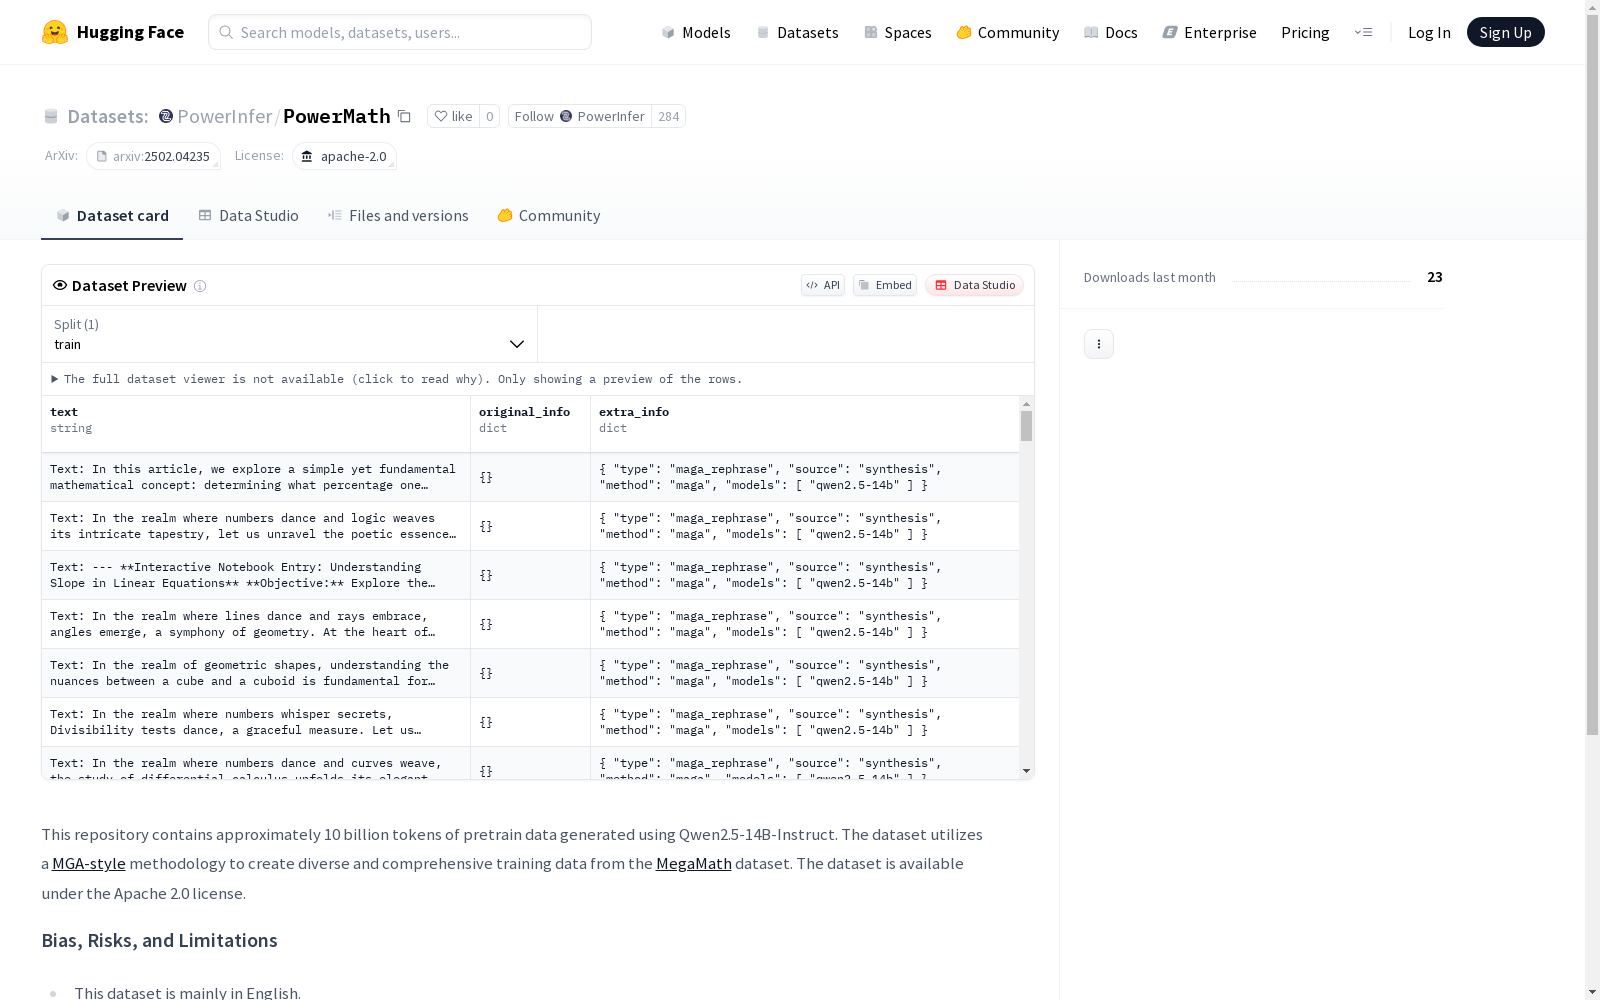
Task: Select row about cube and cuboid
Action: pos(530,673)
